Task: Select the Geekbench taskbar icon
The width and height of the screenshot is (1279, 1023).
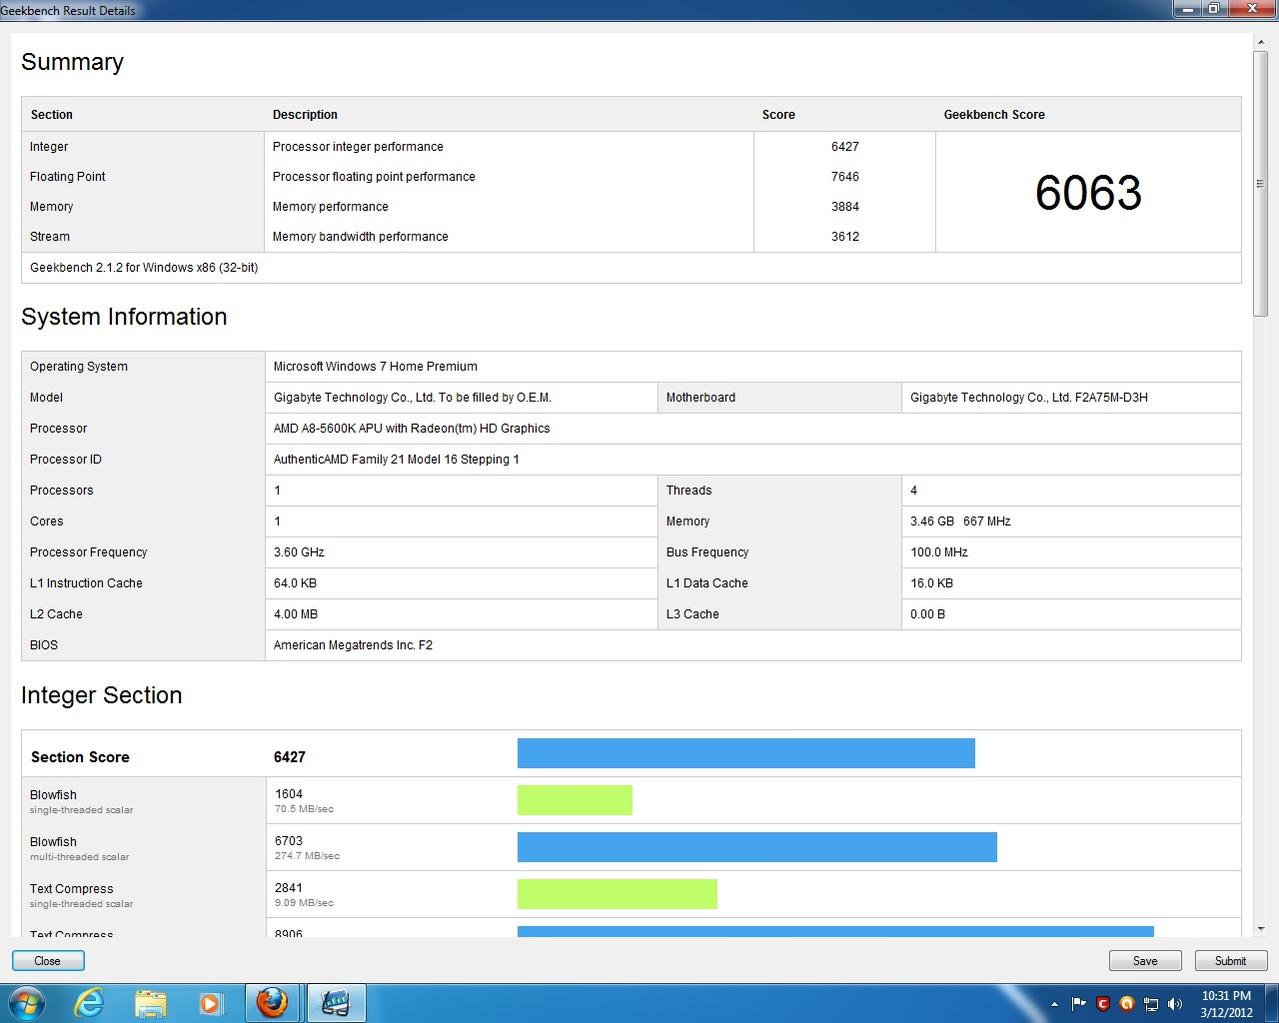Action: pos(336,1003)
